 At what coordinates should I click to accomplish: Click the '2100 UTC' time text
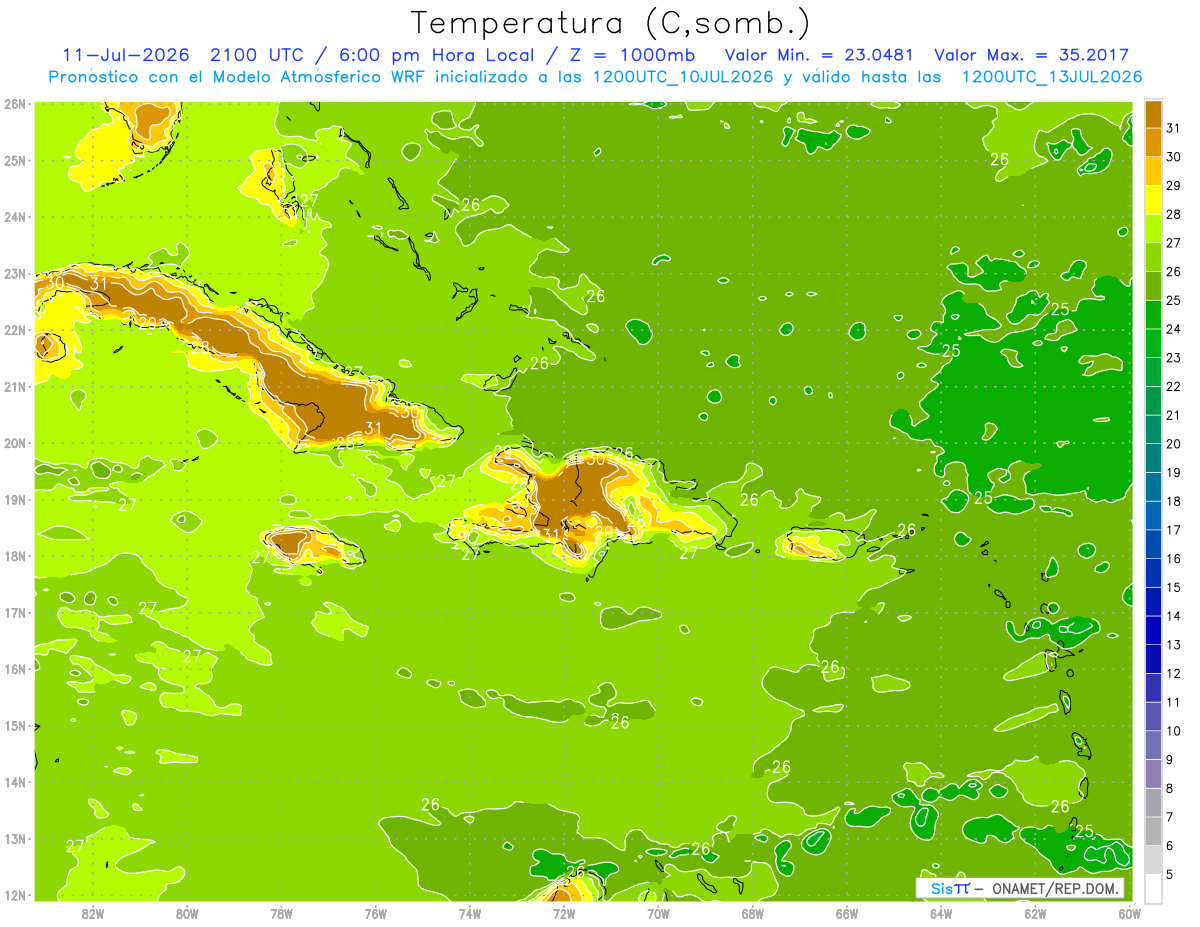click(x=255, y=55)
